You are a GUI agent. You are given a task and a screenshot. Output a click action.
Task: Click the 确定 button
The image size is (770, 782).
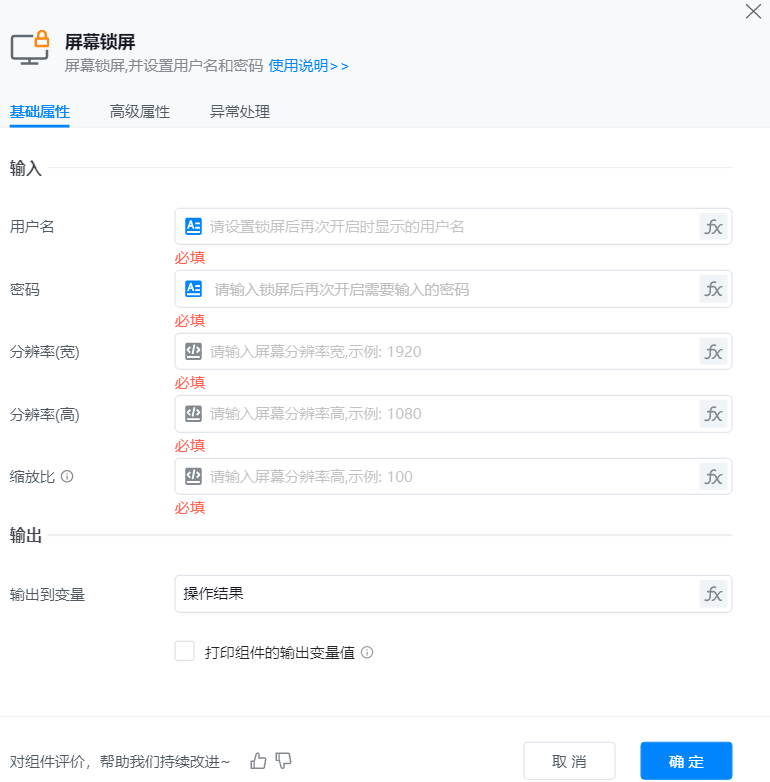(686, 761)
